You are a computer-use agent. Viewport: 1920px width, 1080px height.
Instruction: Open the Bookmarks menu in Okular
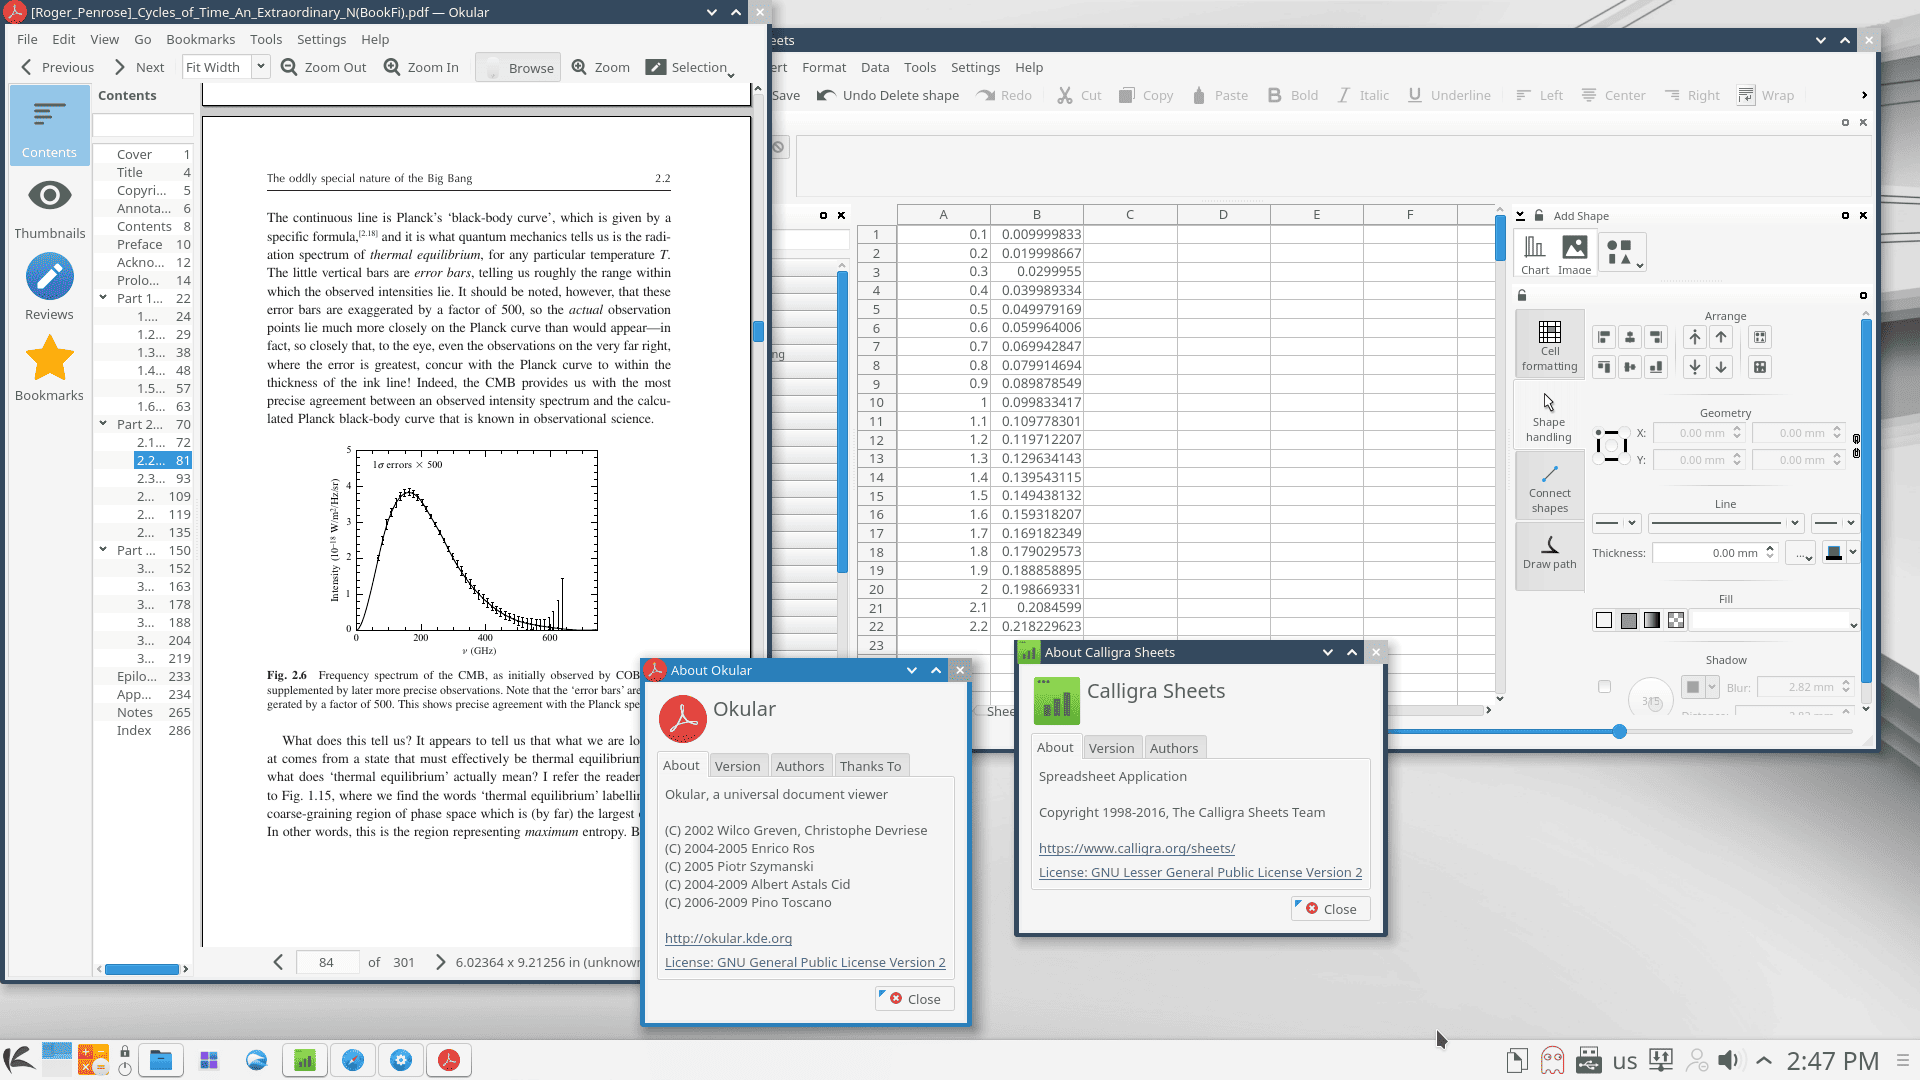(x=200, y=39)
